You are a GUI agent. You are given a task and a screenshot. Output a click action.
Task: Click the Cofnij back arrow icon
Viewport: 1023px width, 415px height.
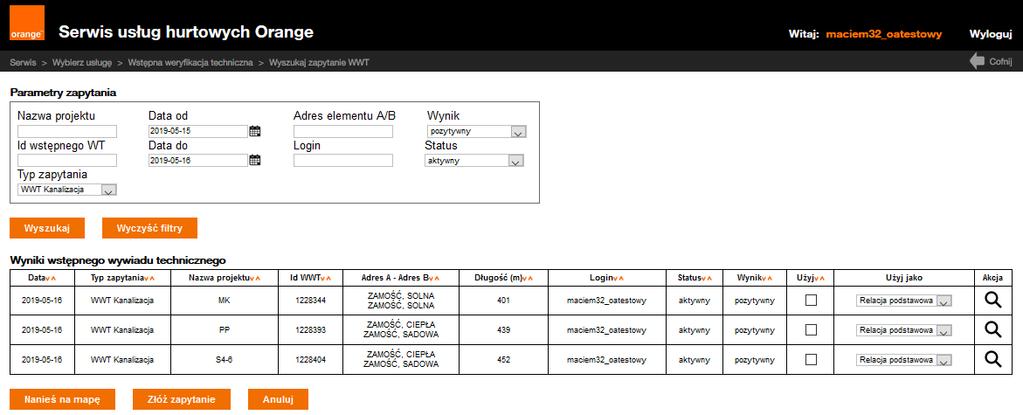click(x=977, y=62)
